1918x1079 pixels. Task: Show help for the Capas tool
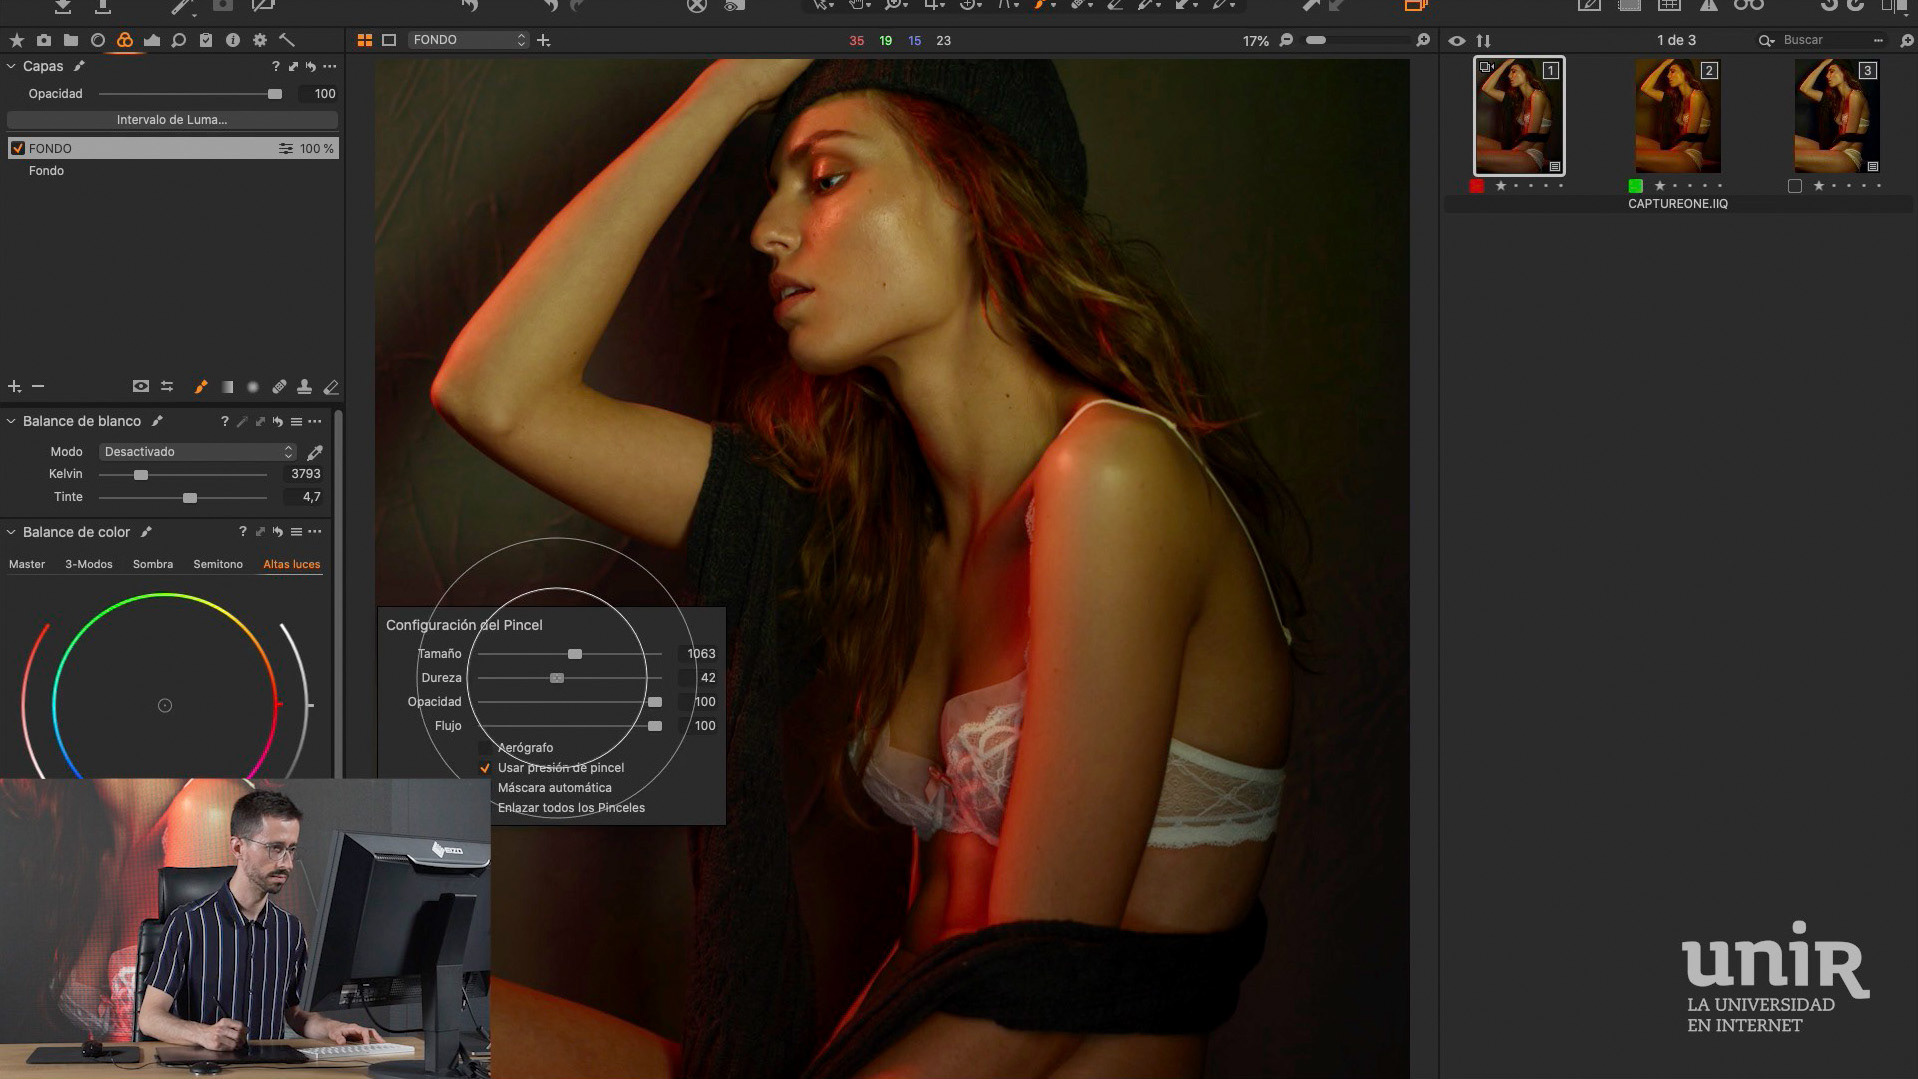(275, 67)
